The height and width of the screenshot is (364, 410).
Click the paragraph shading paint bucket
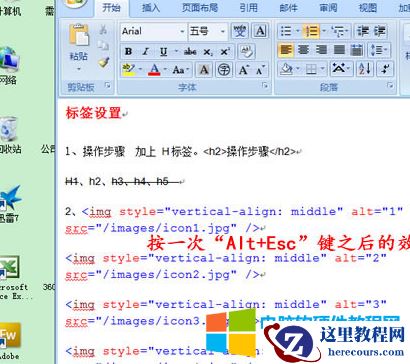tap(286, 69)
